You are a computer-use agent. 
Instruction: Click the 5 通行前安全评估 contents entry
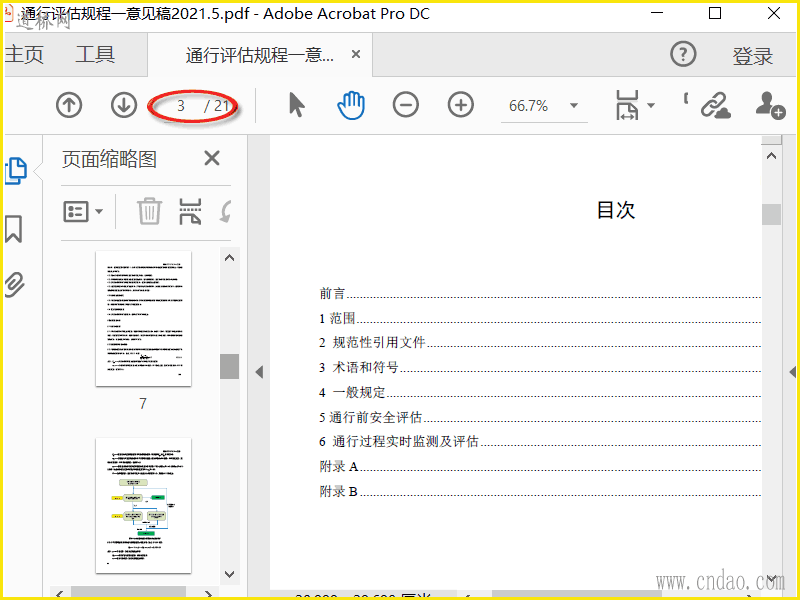click(540, 417)
